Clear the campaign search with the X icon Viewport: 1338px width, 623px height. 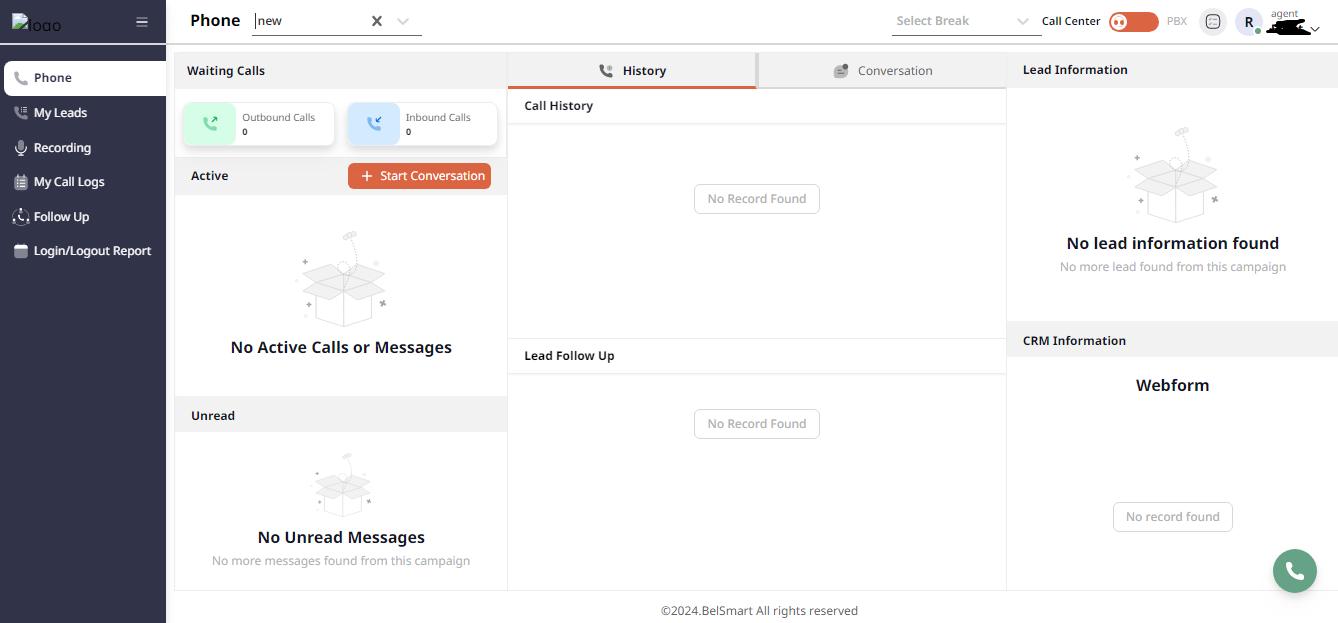[376, 20]
